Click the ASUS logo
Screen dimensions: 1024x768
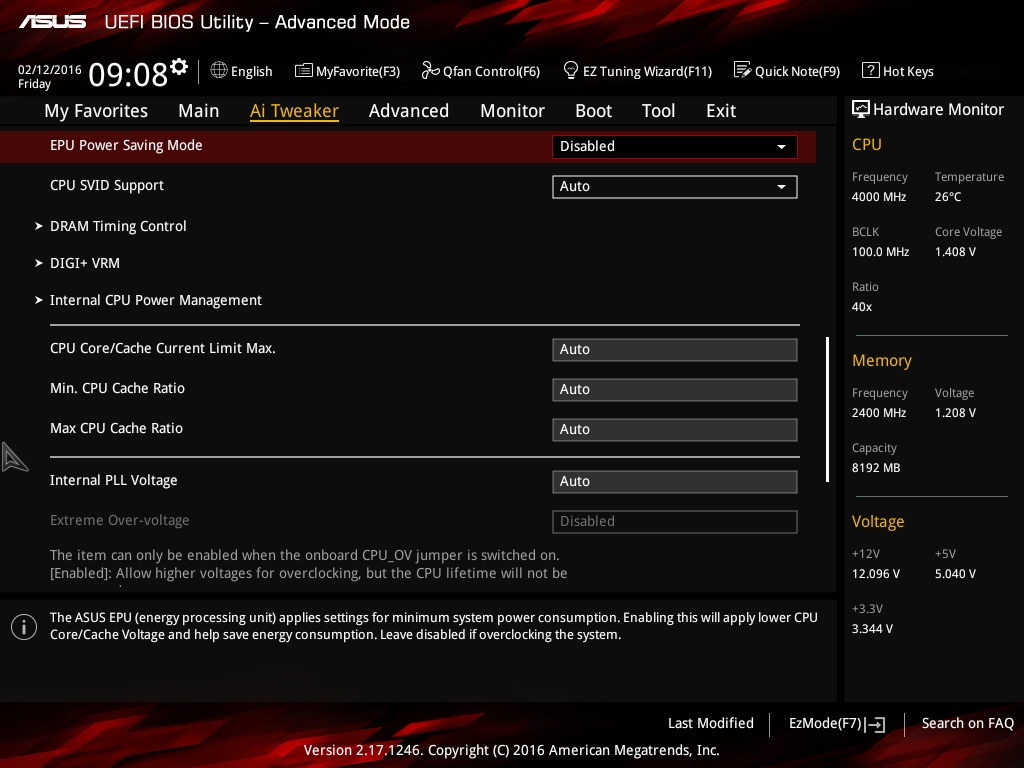(x=53, y=22)
